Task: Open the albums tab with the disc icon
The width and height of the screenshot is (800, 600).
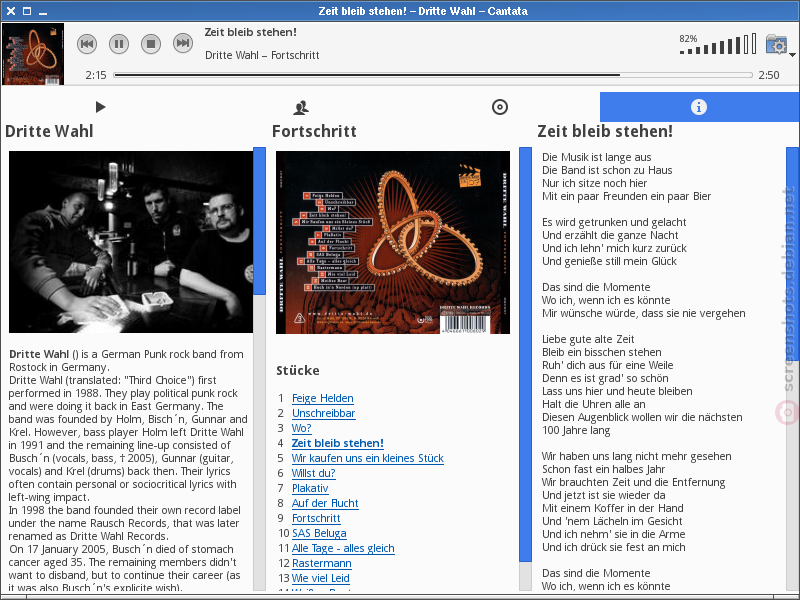Action: click(x=500, y=107)
